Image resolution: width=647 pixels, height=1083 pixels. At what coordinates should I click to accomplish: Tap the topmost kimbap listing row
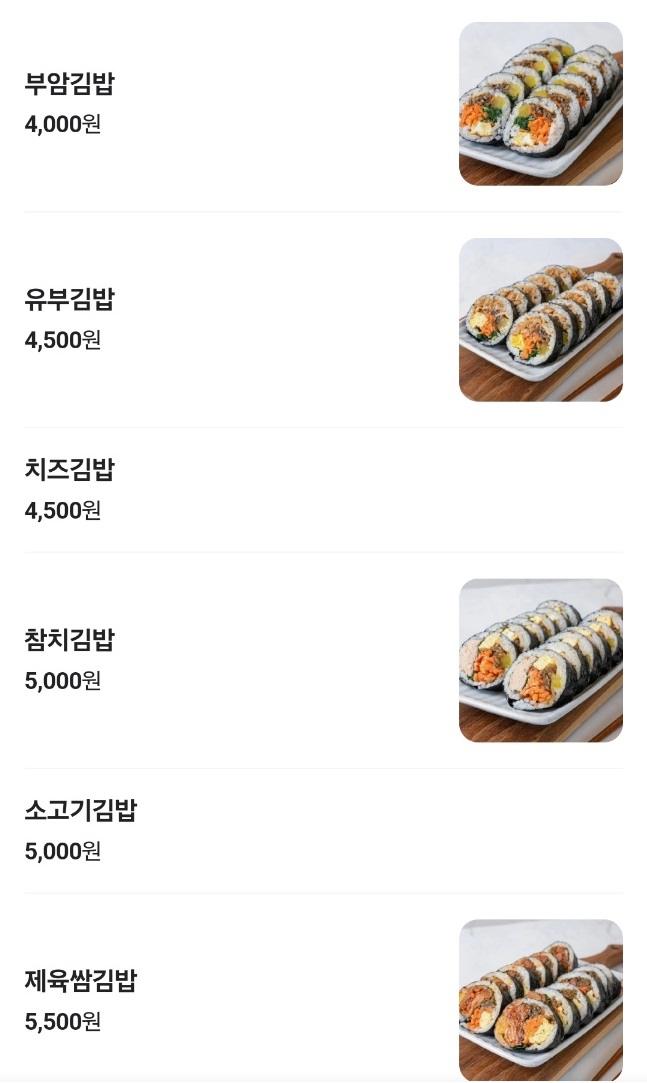click(230, 103)
